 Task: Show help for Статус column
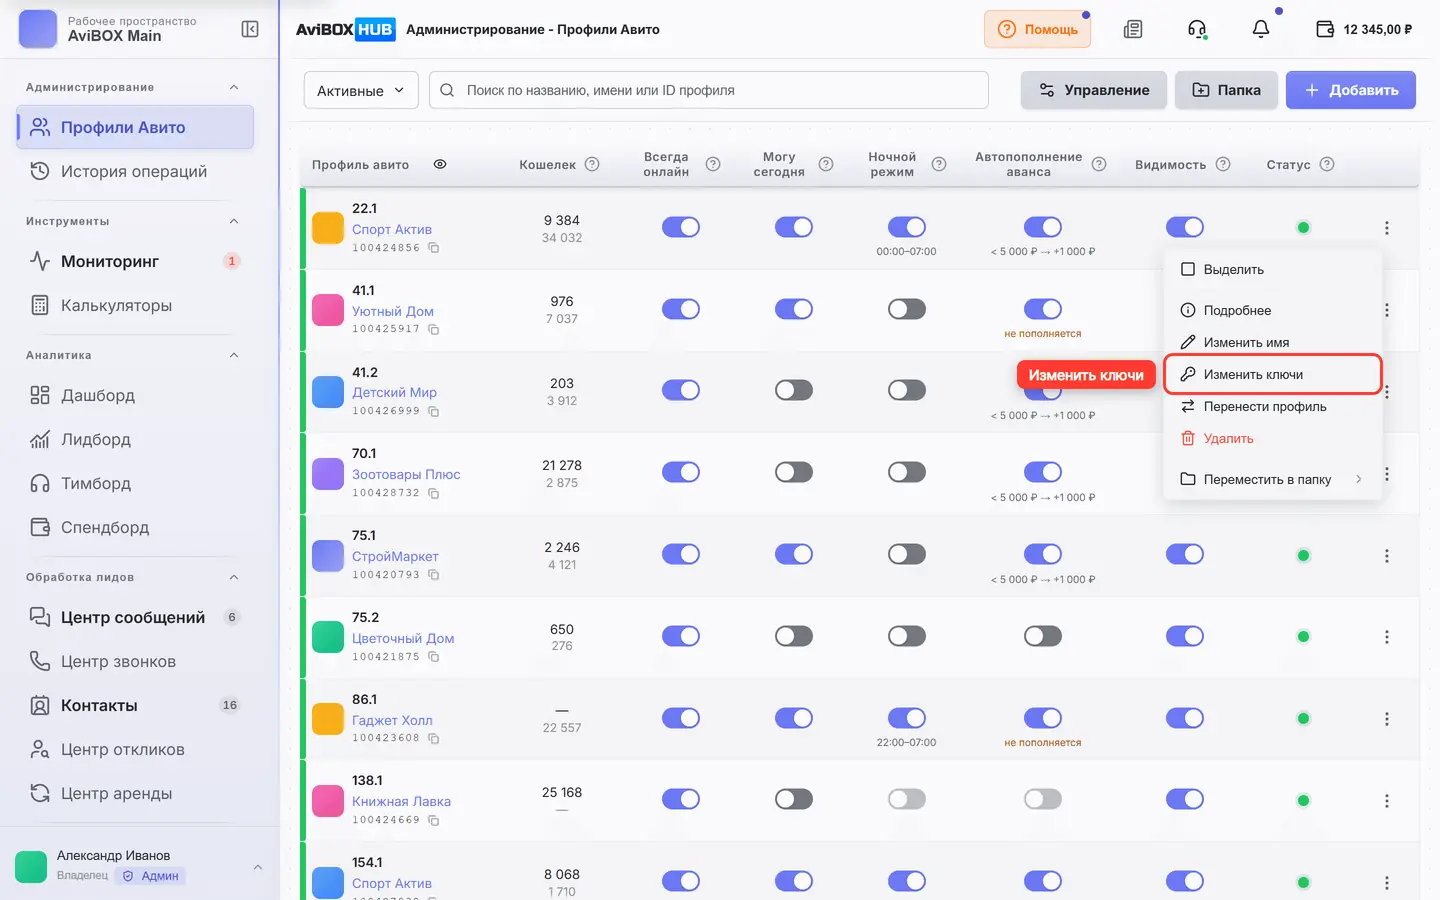tap(1327, 164)
